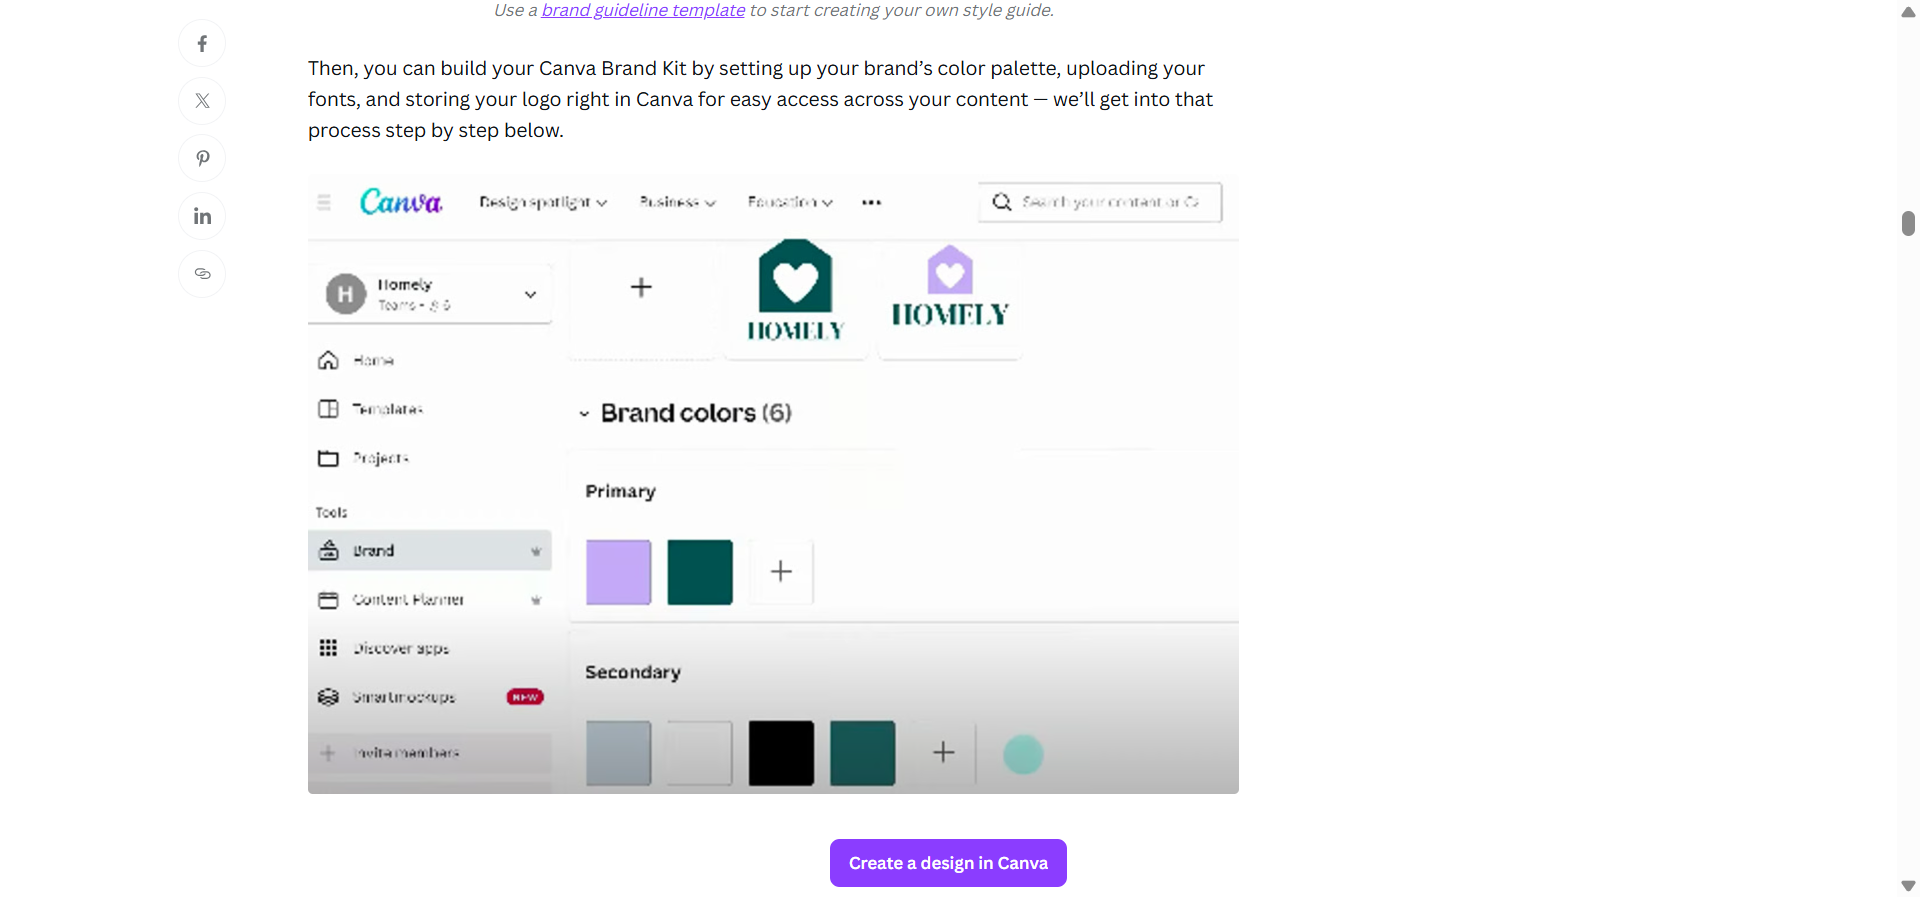This screenshot has height=897, width=1920.
Task: Open the hamburger menu in the Canva screenshot
Action: click(324, 202)
